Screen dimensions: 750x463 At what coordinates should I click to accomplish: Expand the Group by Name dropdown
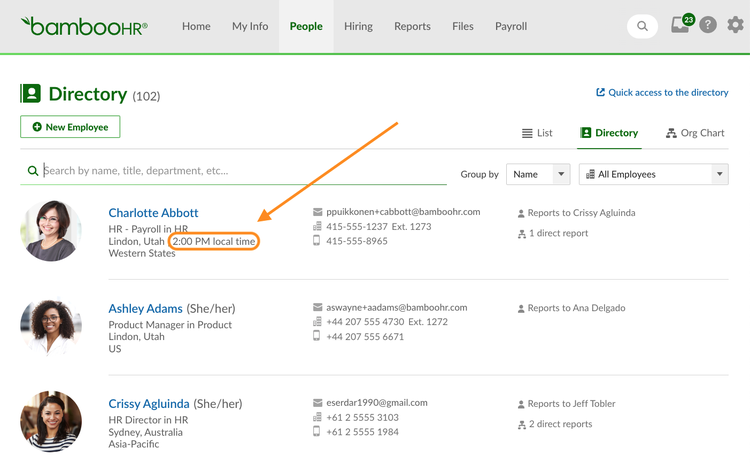point(538,174)
